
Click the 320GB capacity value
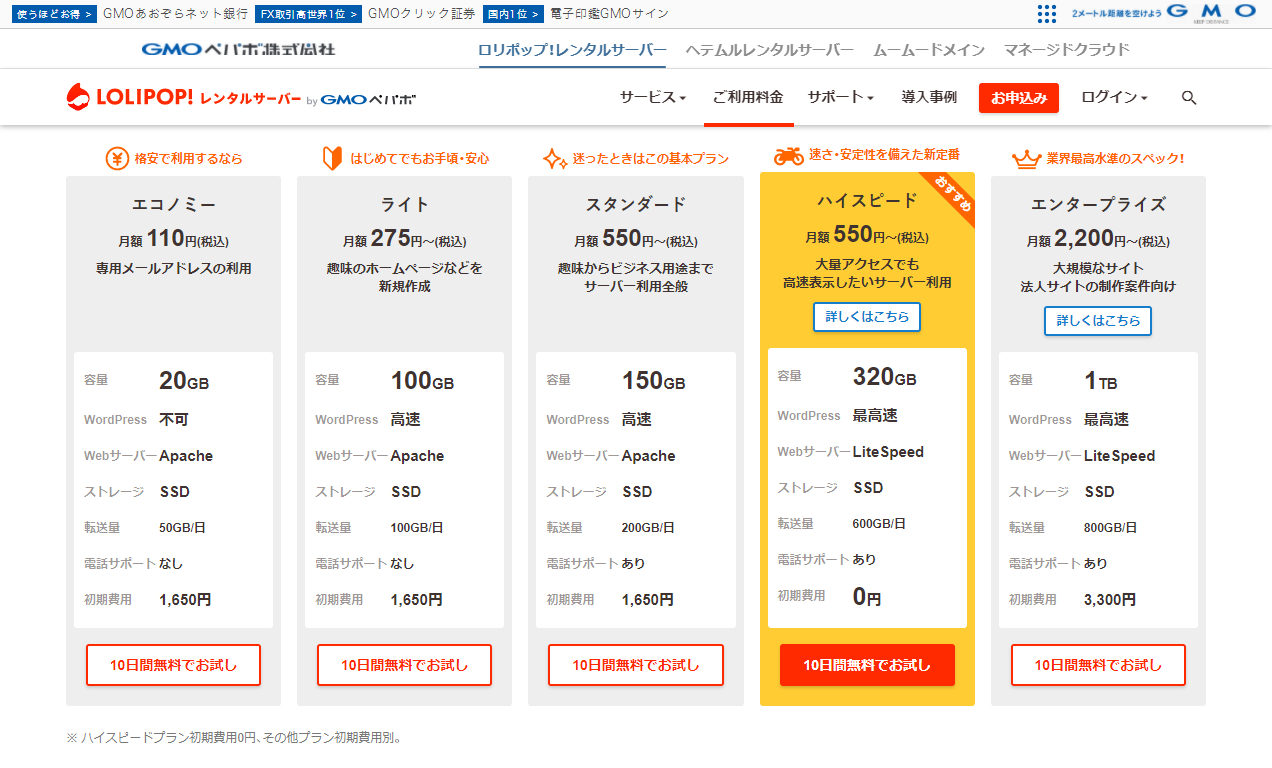[884, 376]
